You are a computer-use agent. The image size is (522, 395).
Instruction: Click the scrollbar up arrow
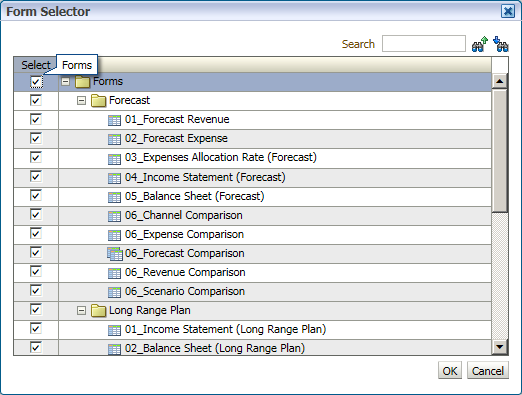[500, 81]
